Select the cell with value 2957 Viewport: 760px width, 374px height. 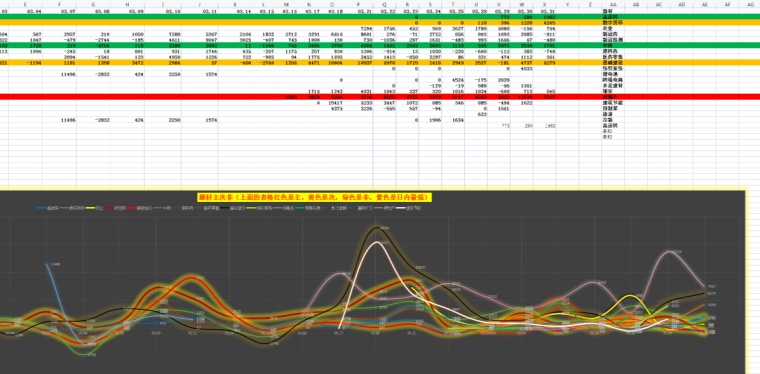point(69,34)
